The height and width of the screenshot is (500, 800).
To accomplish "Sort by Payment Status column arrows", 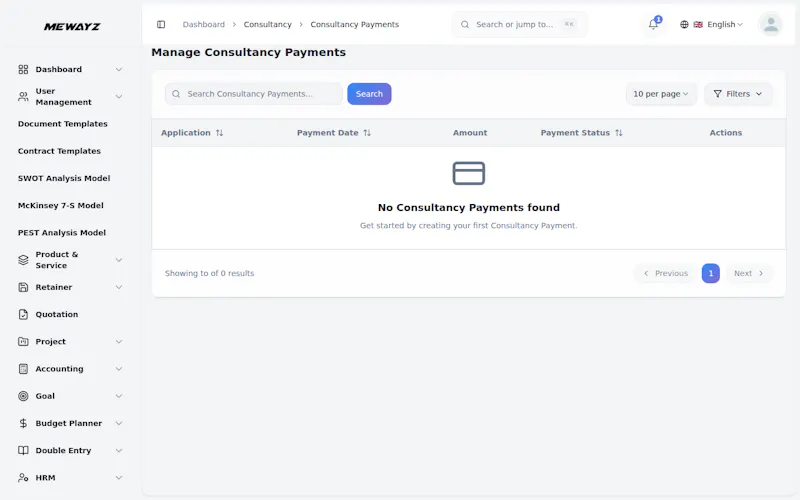I will (x=618, y=133).
